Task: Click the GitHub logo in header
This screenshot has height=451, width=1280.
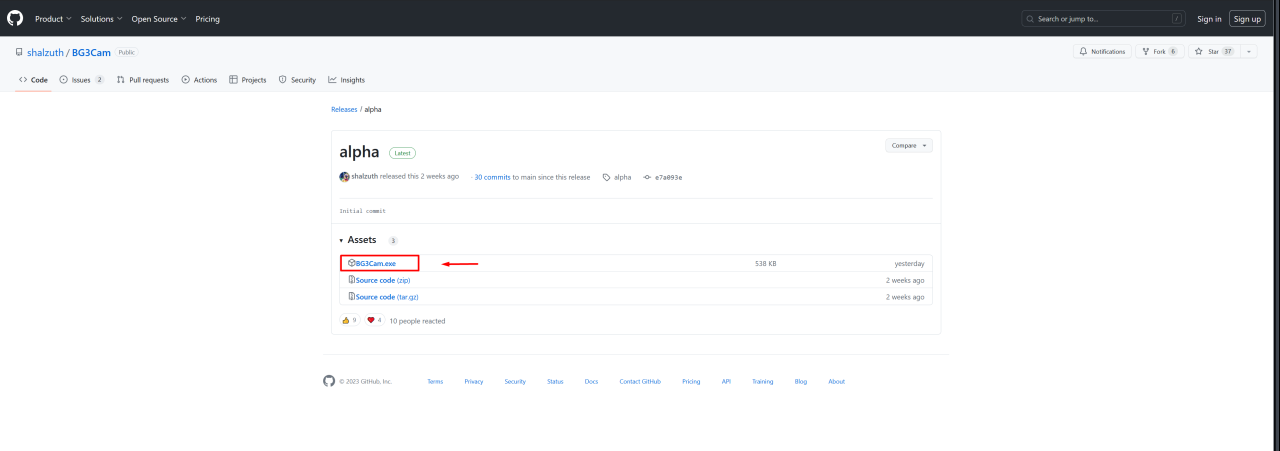Action: (15, 18)
